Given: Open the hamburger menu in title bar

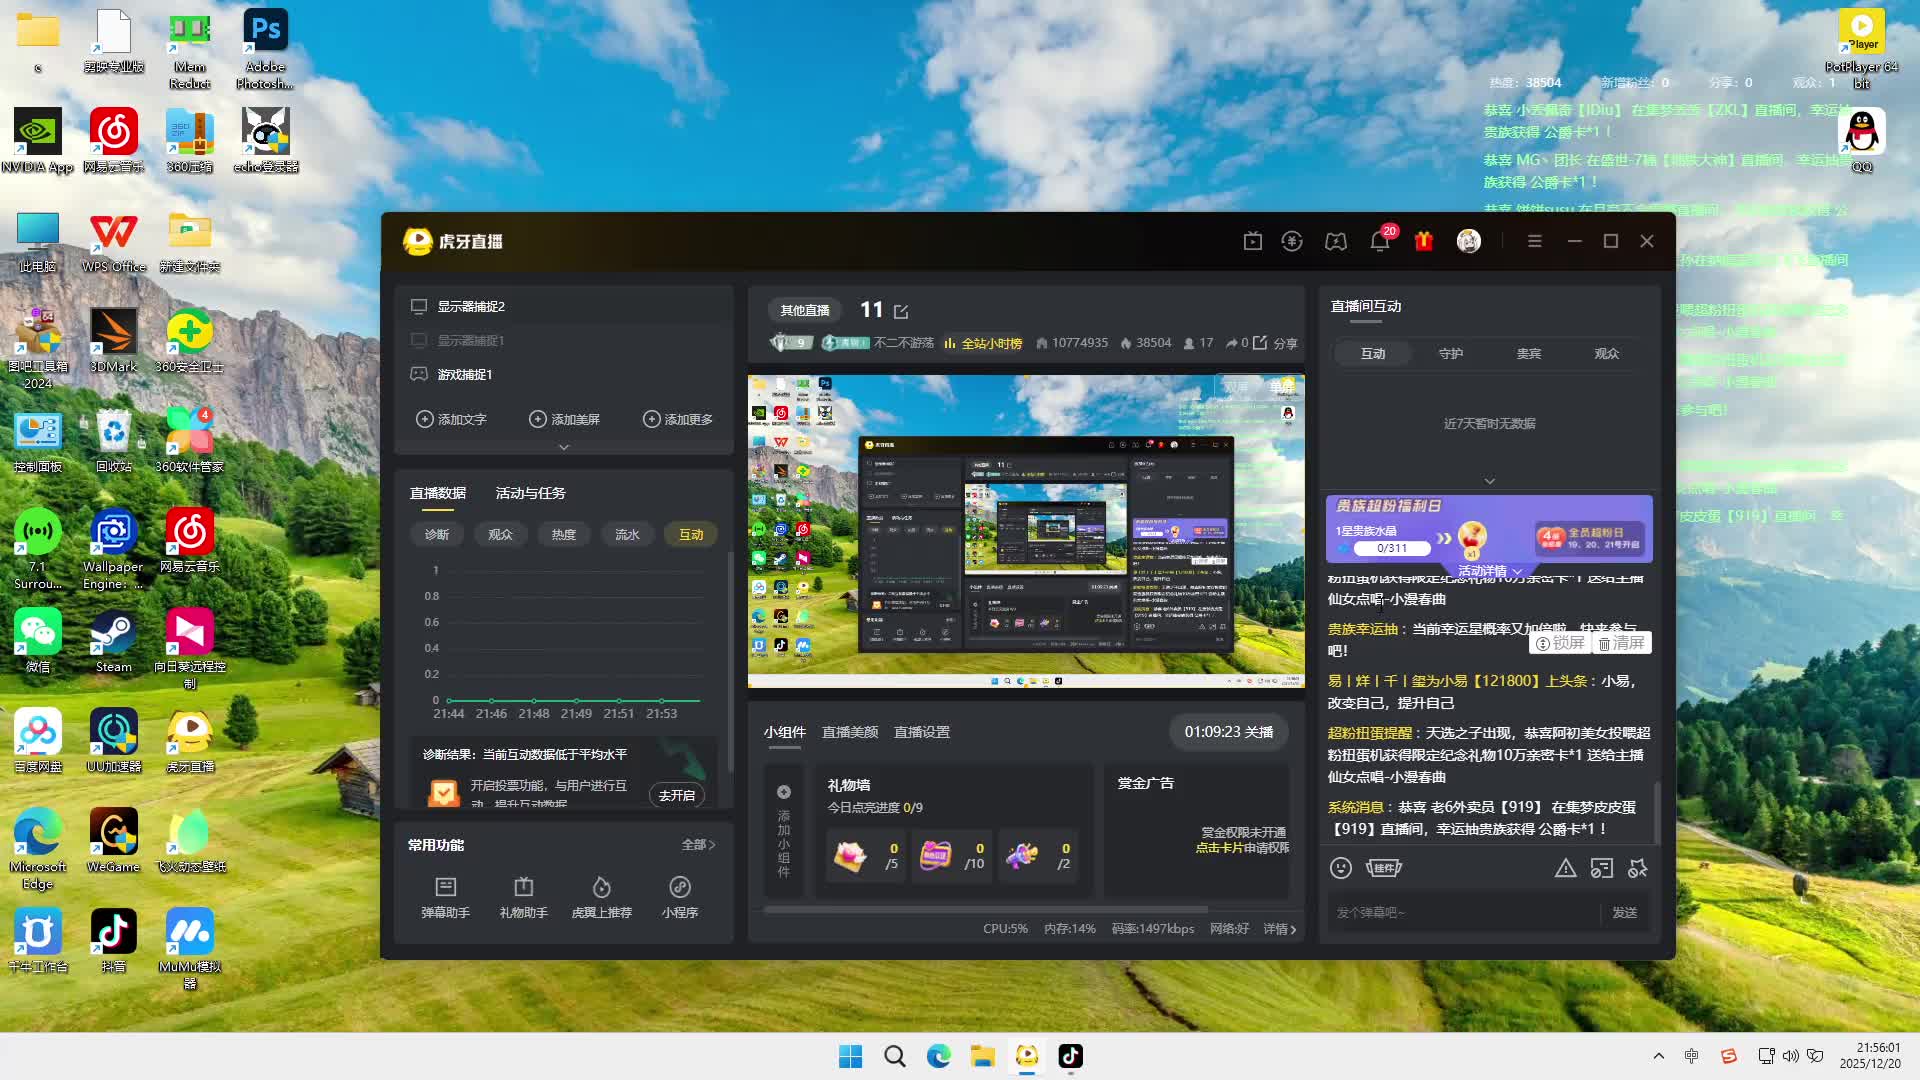Looking at the screenshot, I should (1534, 241).
